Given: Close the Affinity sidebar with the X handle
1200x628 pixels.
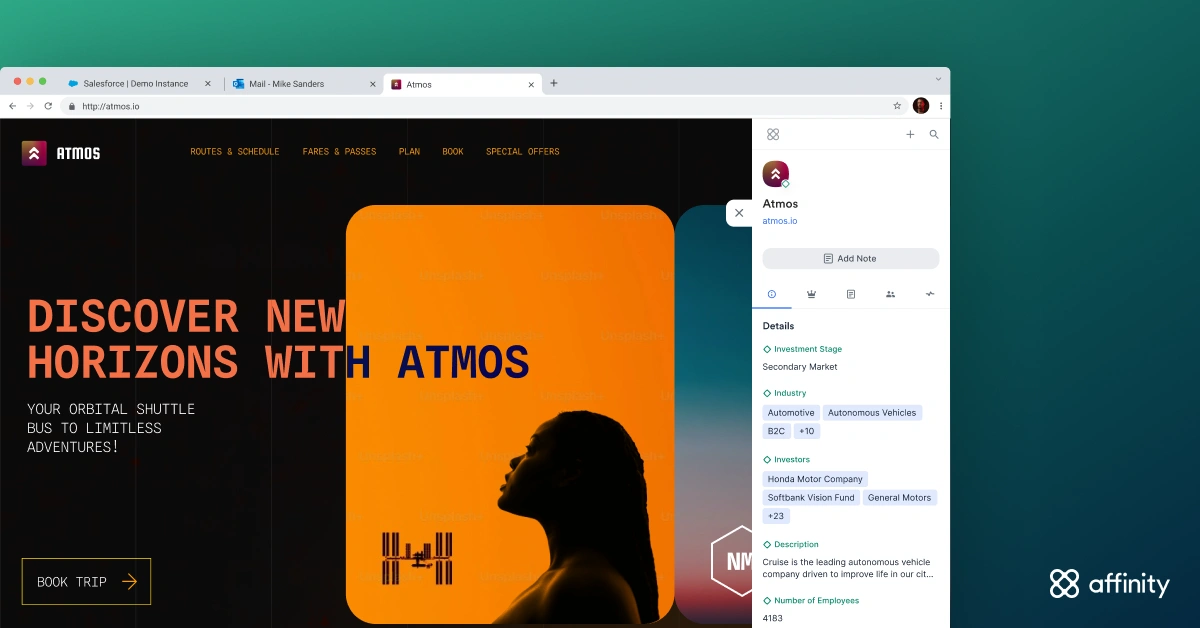Looking at the screenshot, I should tap(739, 213).
